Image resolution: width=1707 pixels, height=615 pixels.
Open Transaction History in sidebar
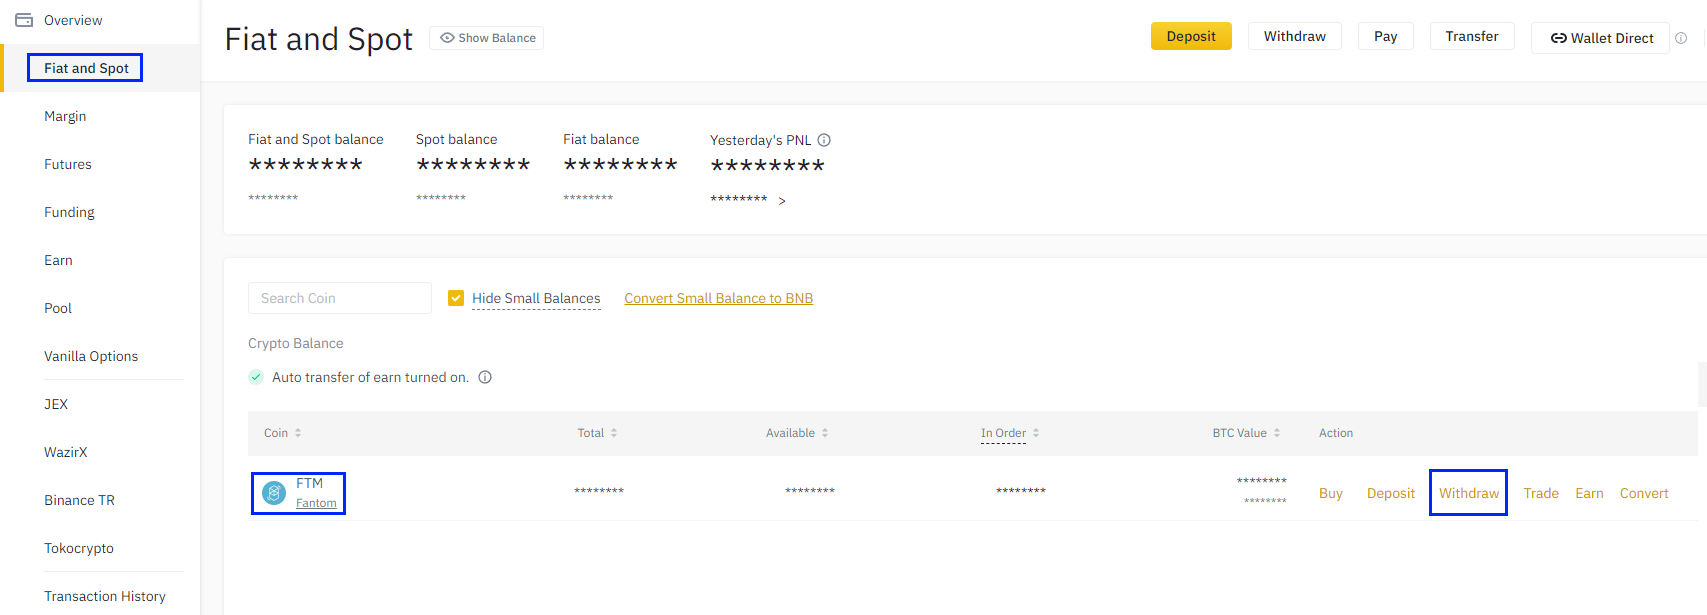point(105,596)
